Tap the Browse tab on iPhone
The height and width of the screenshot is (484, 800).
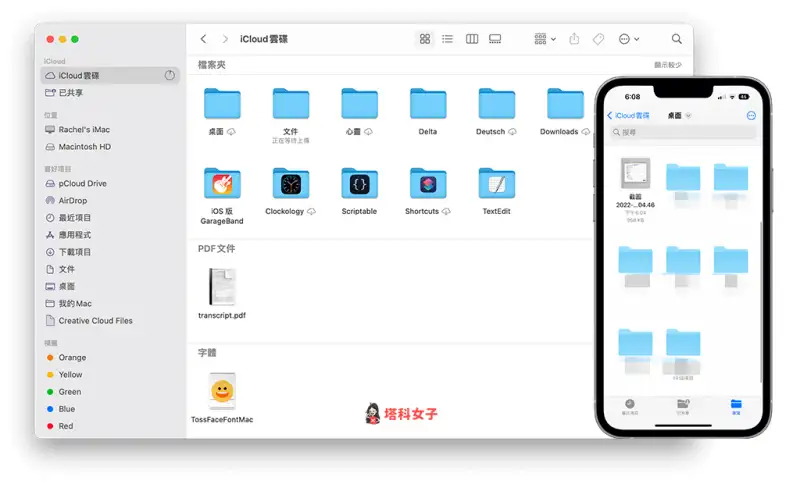pos(736,406)
